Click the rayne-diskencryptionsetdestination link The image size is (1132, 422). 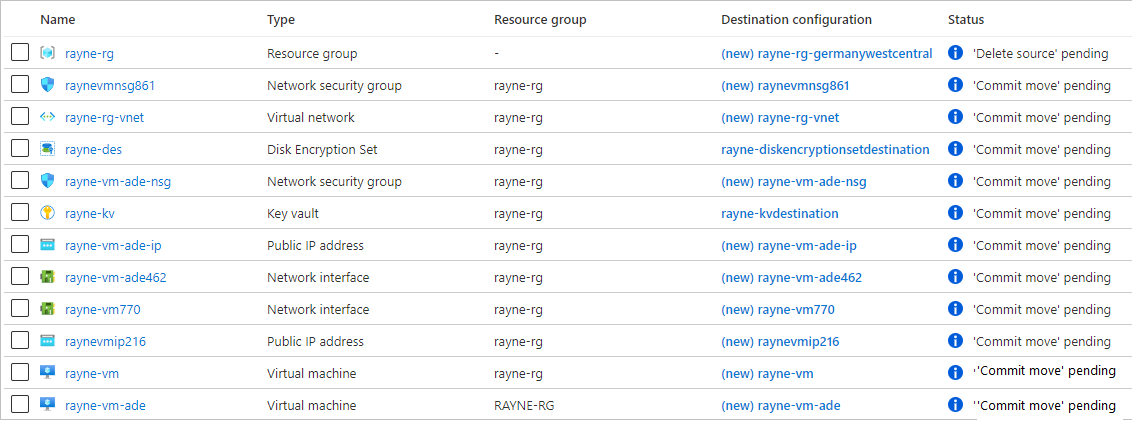824,149
